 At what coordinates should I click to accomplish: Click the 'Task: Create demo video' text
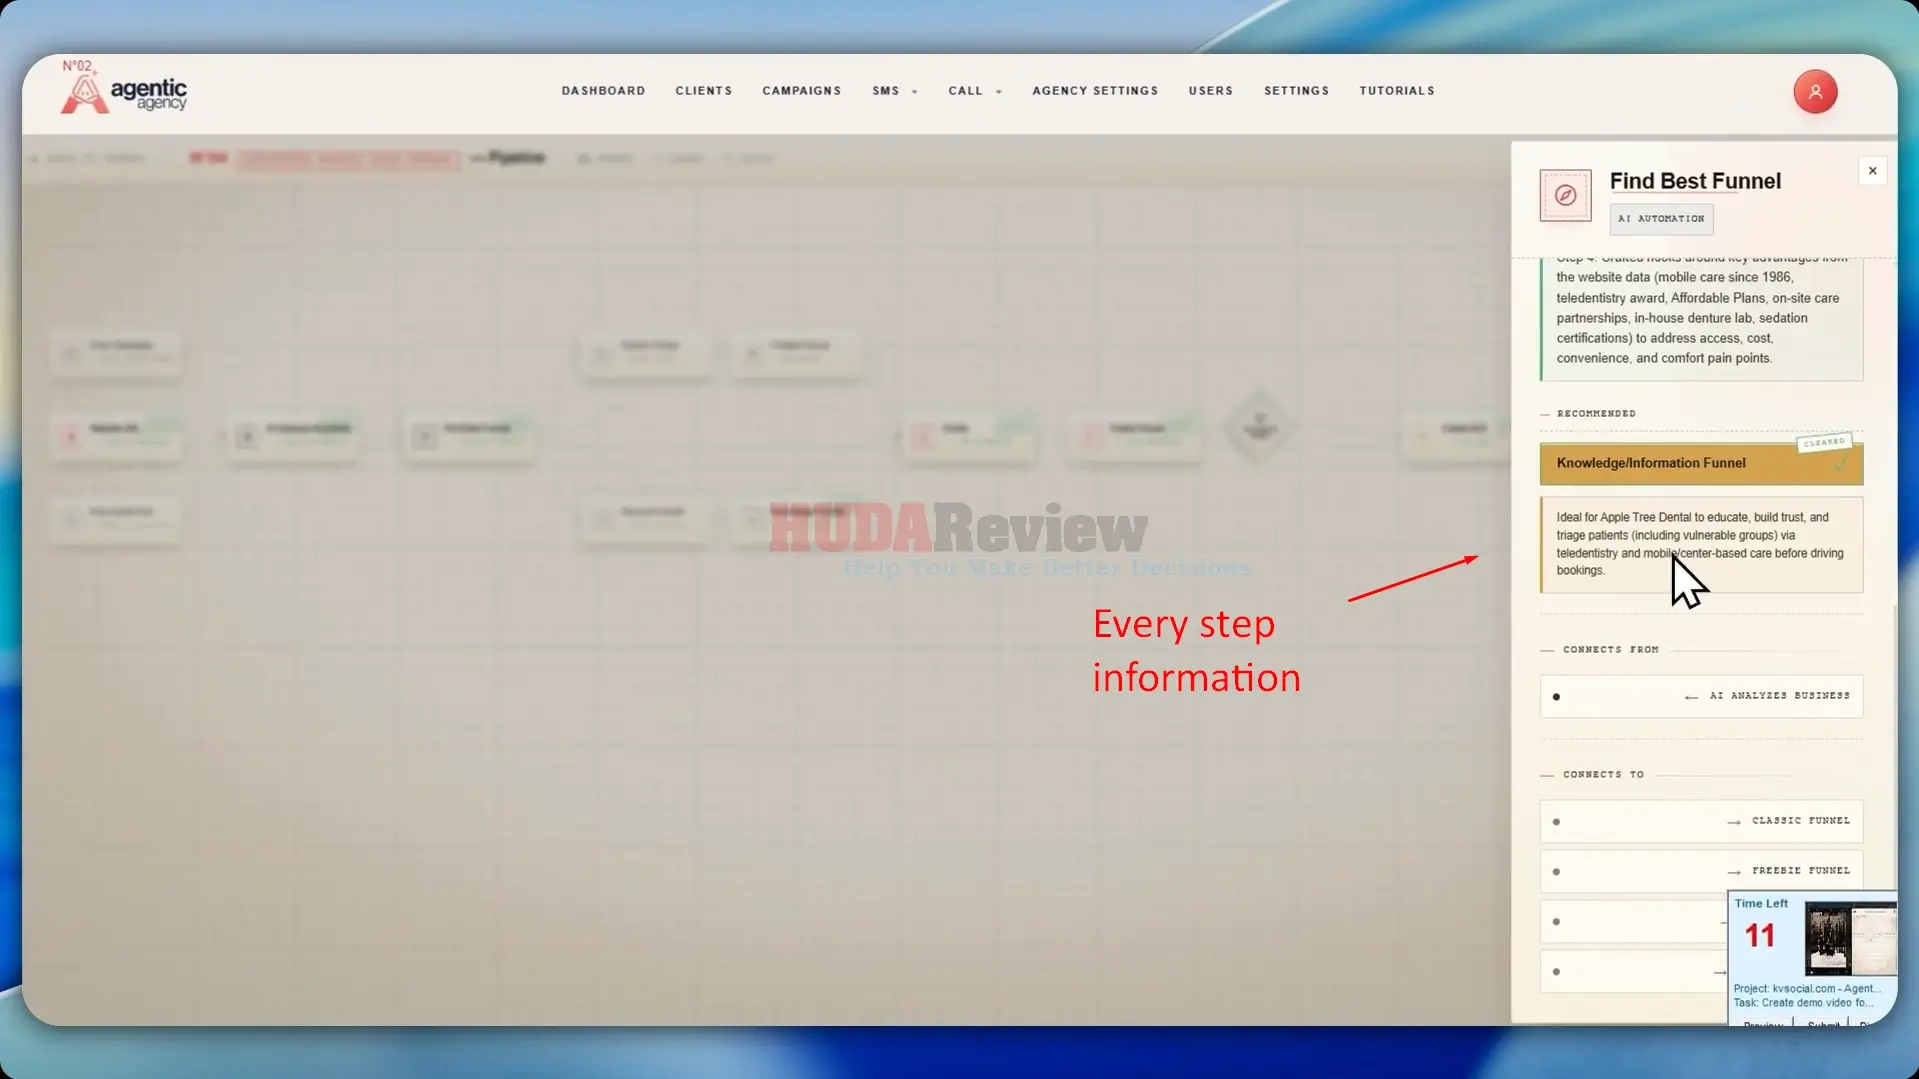click(x=1803, y=1003)
